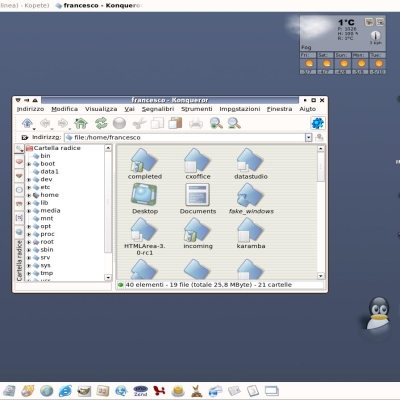Screen dimensions: 400x400
Task: Click the grey Stop loading ball icon
Action: point(119,123)
